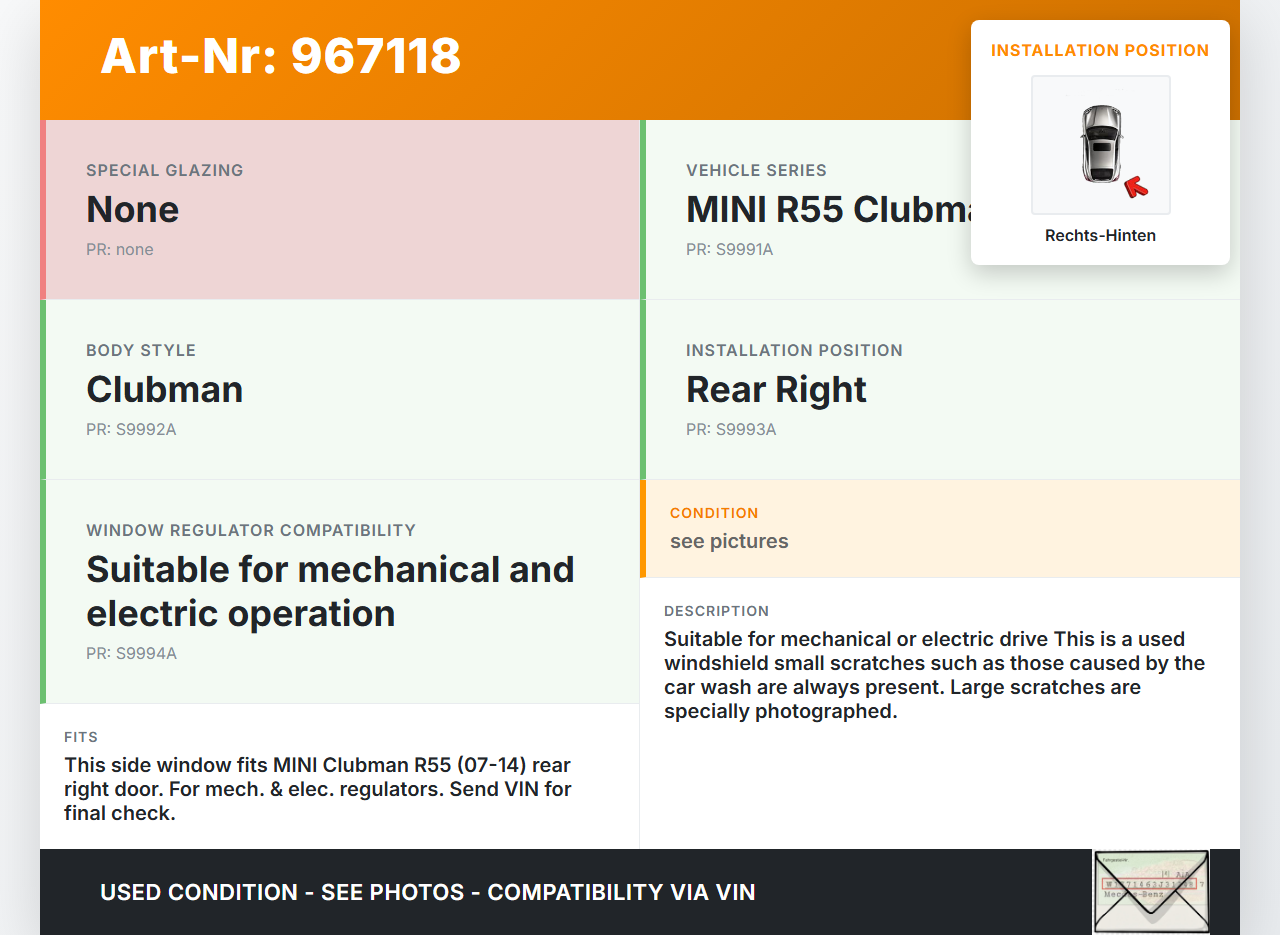Click the PR: S9992A code
Screen dimensions: 1280x935
(x=131, y=430)
